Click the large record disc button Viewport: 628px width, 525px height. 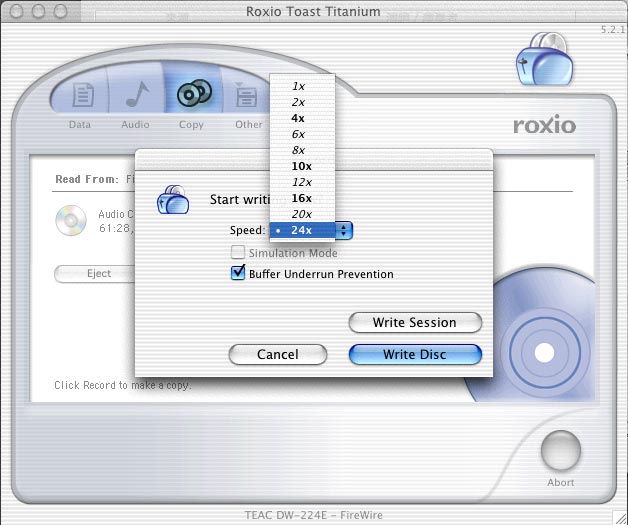(x=544, y=352)
